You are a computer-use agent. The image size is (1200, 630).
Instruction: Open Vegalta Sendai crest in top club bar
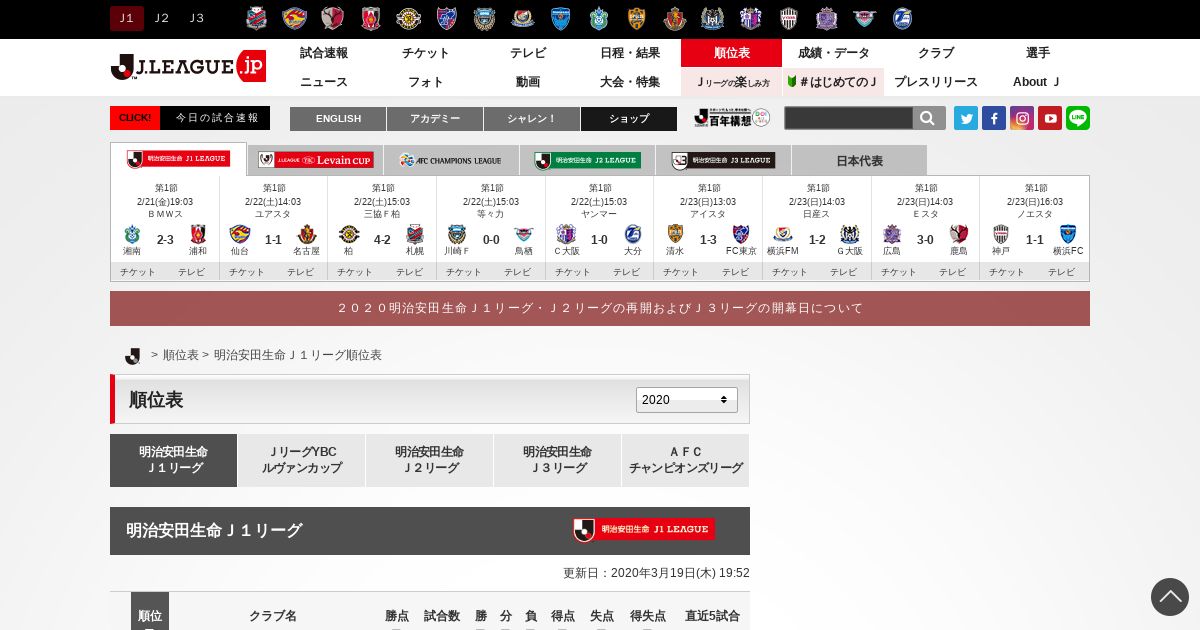point(295,18)
